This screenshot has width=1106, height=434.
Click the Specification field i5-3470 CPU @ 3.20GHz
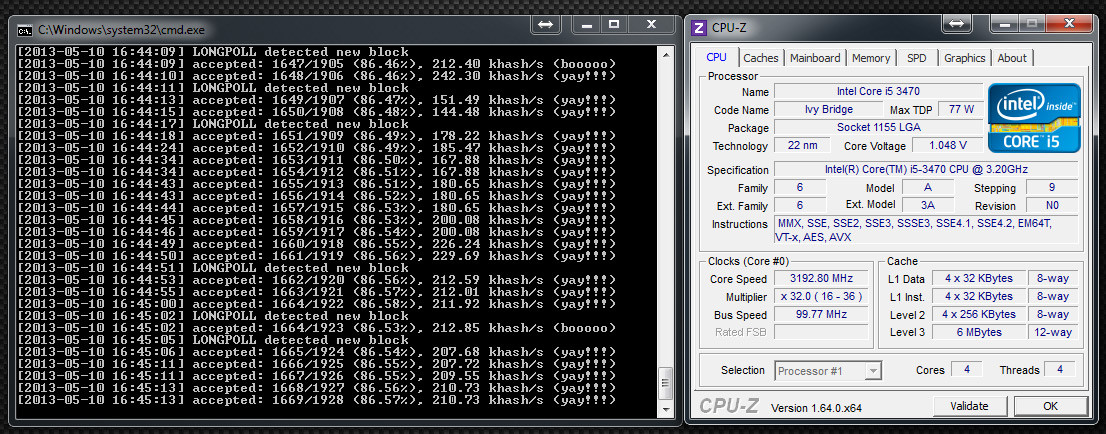click(x=925, y=169)
